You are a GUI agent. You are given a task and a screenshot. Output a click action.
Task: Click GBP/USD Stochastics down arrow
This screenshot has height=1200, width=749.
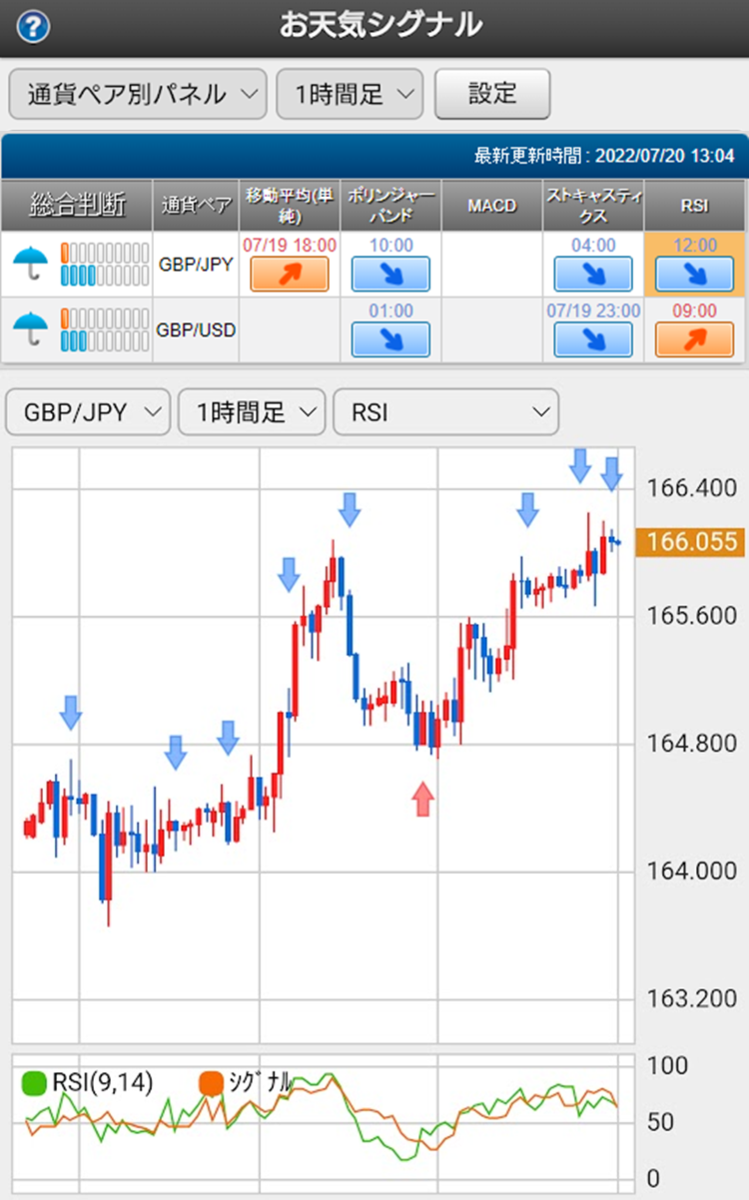593,340
